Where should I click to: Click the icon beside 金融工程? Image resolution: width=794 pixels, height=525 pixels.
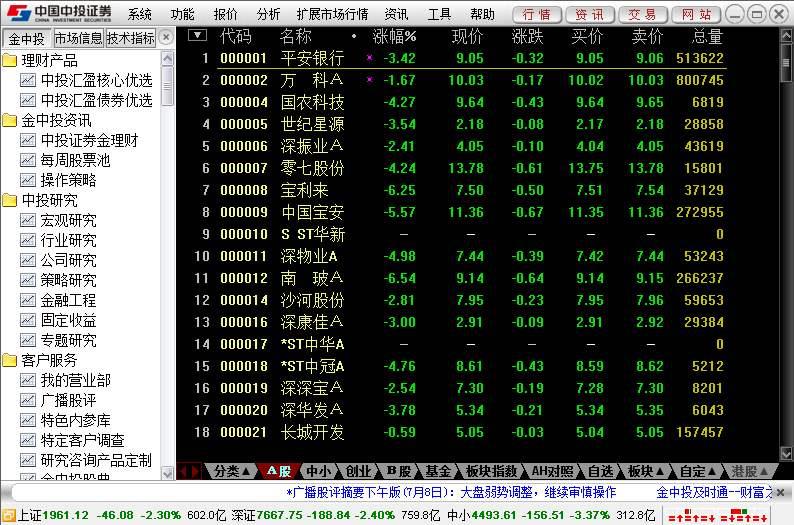28,300
